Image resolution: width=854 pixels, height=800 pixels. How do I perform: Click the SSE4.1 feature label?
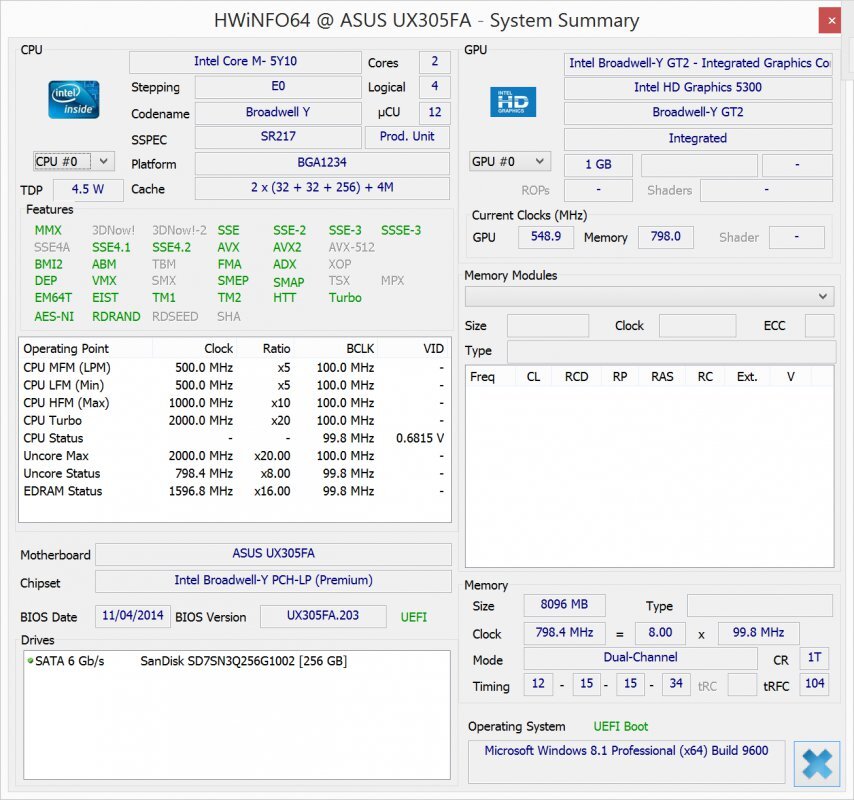(111, 248)
